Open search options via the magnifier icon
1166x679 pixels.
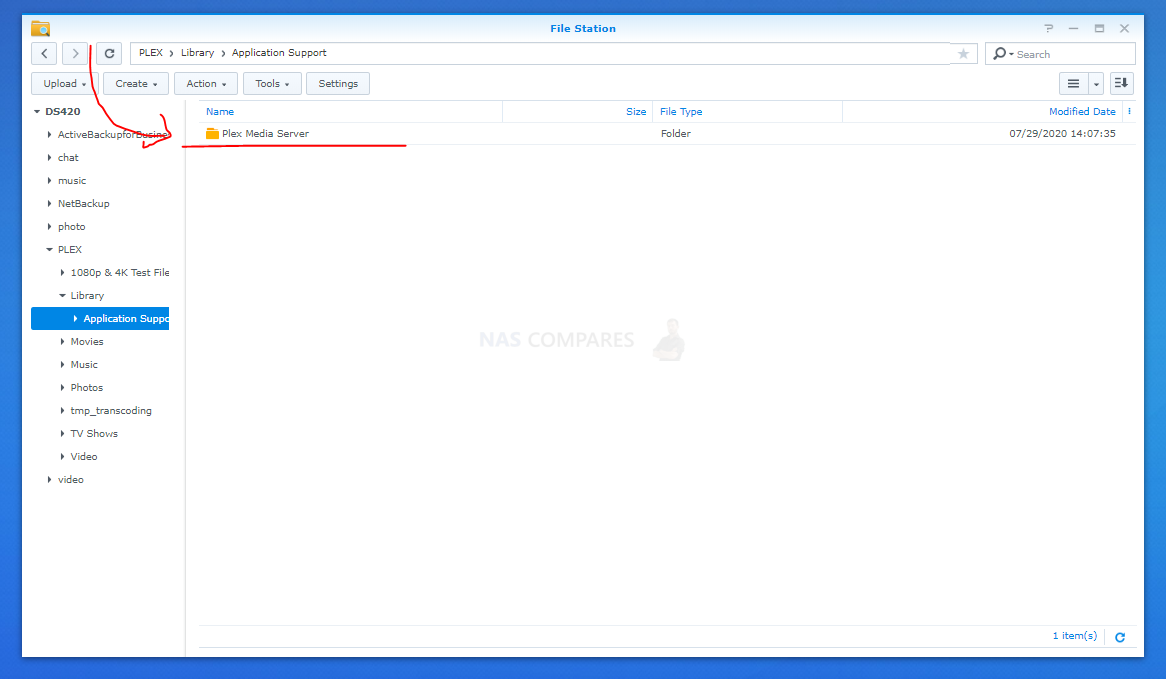[1002, 54]
